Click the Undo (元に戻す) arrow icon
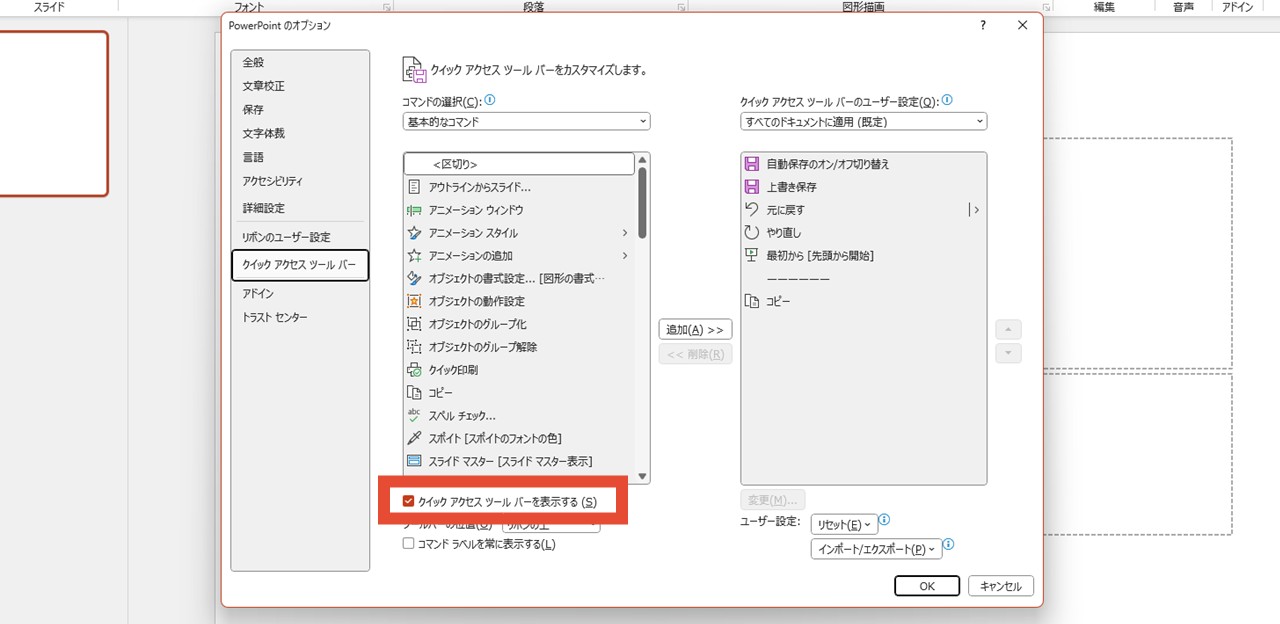This screenshot has height=624, width=1280. click(752, 210)
